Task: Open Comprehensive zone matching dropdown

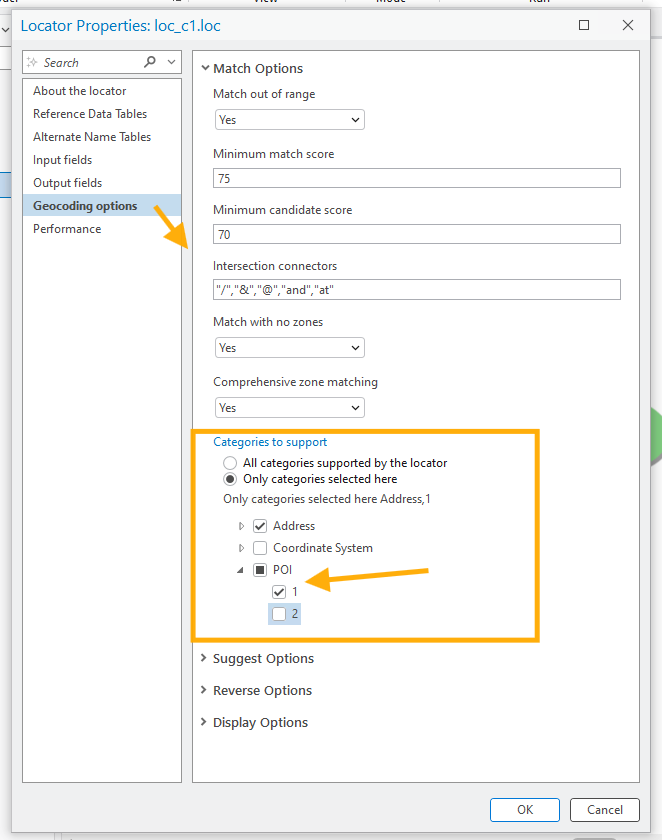Action: (x=290, y=408)
